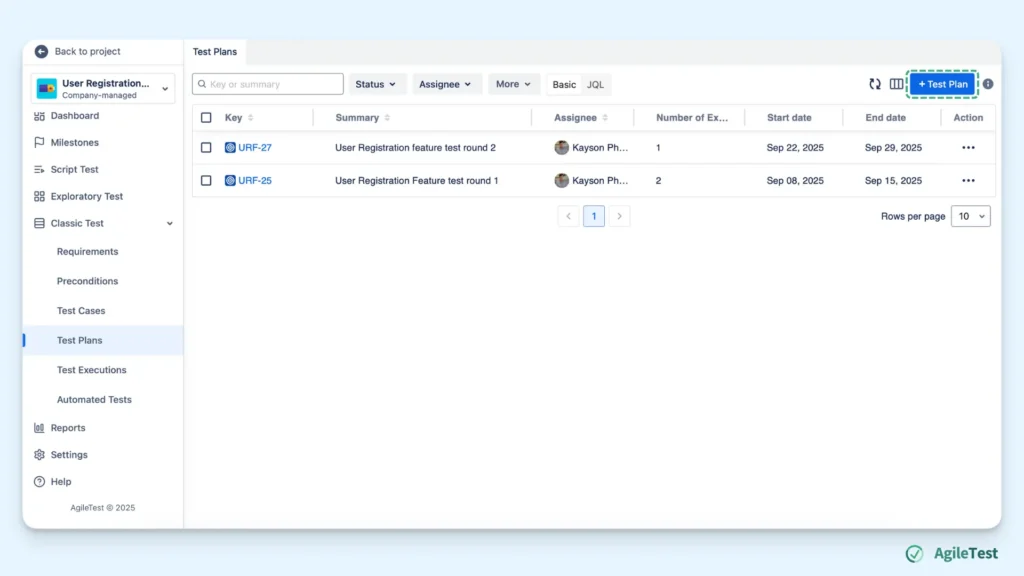This screenshot has height=576, width=1024.
Task: Click the Back to project arrow icon
Action: pyautogui.click(x=41, y=51)
